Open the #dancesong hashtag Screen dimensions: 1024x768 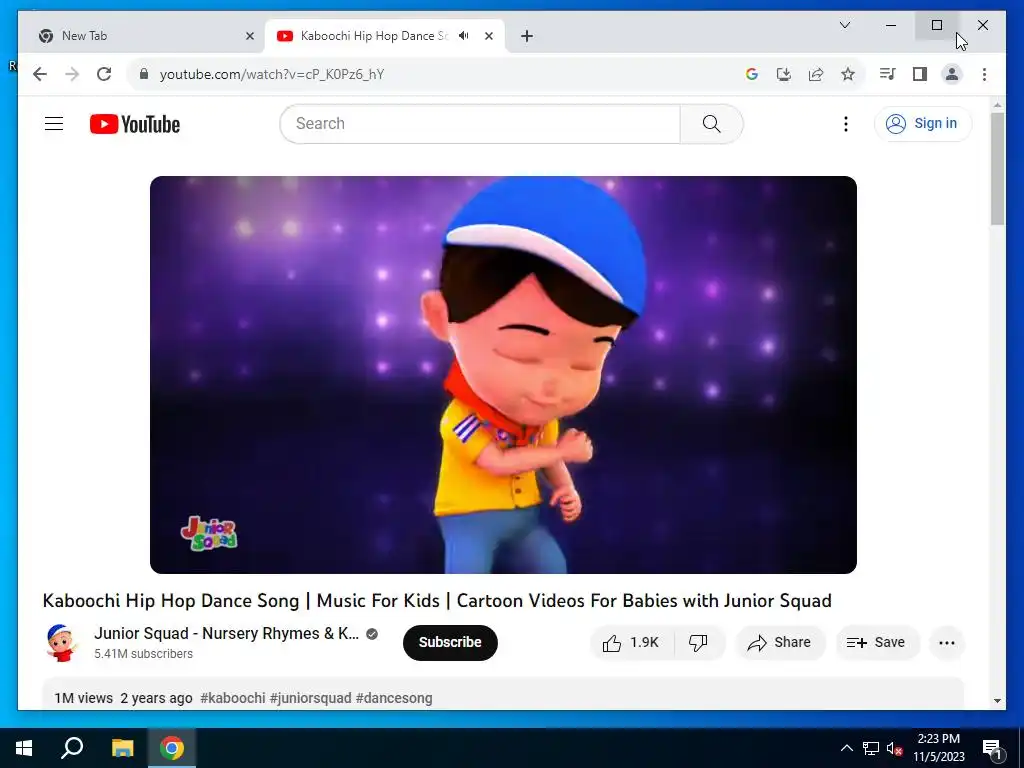click(394, 698)
